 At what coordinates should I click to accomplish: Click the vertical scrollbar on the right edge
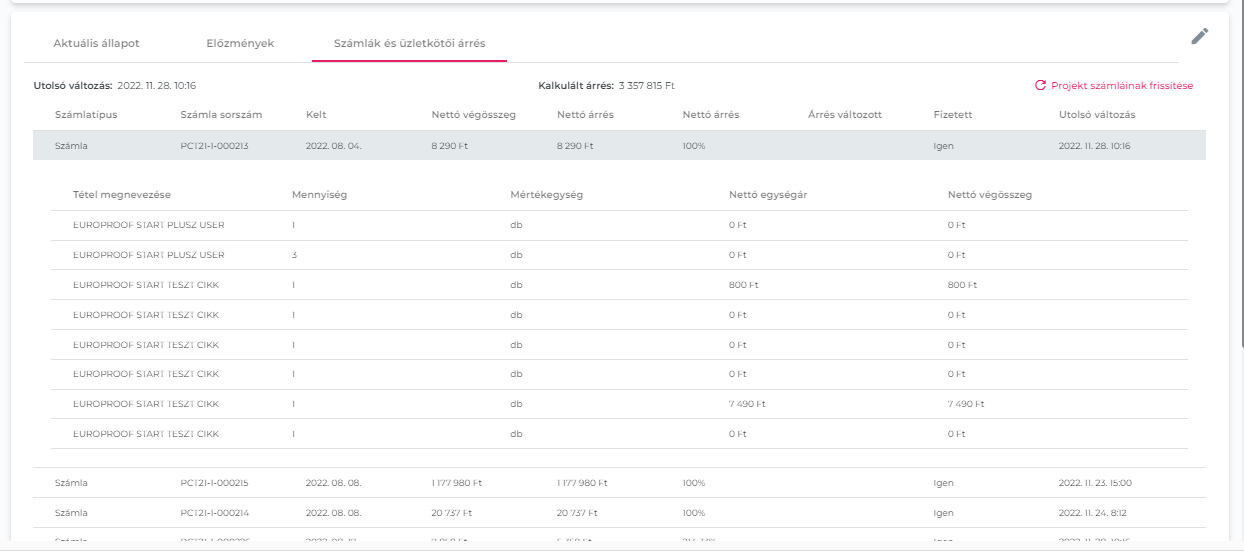(1240, 200)
